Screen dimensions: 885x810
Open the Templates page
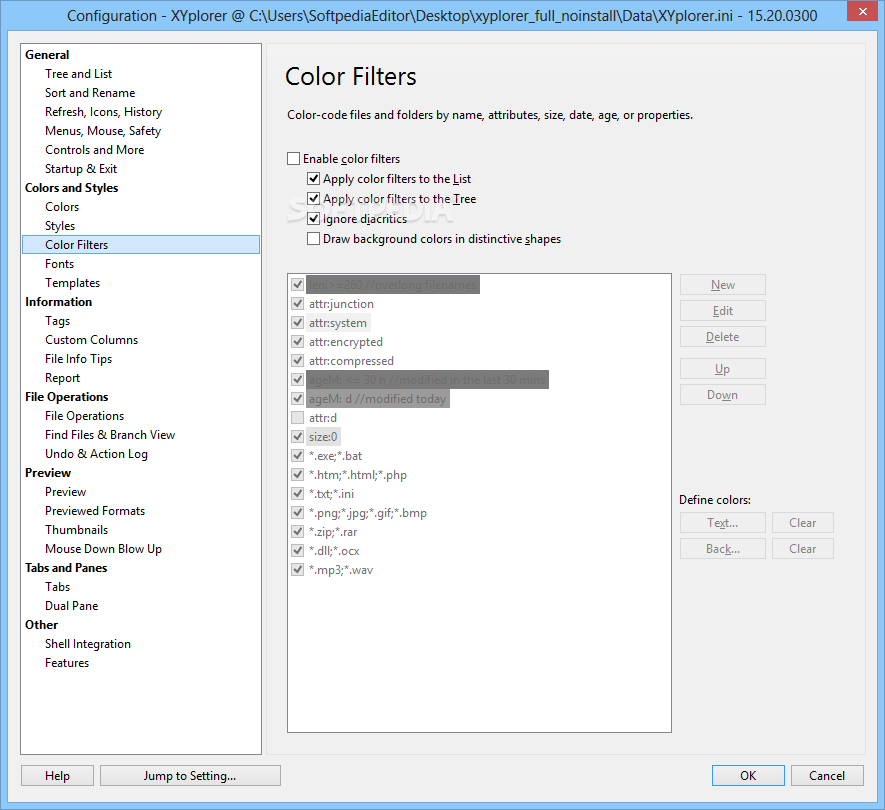[72, 283]
